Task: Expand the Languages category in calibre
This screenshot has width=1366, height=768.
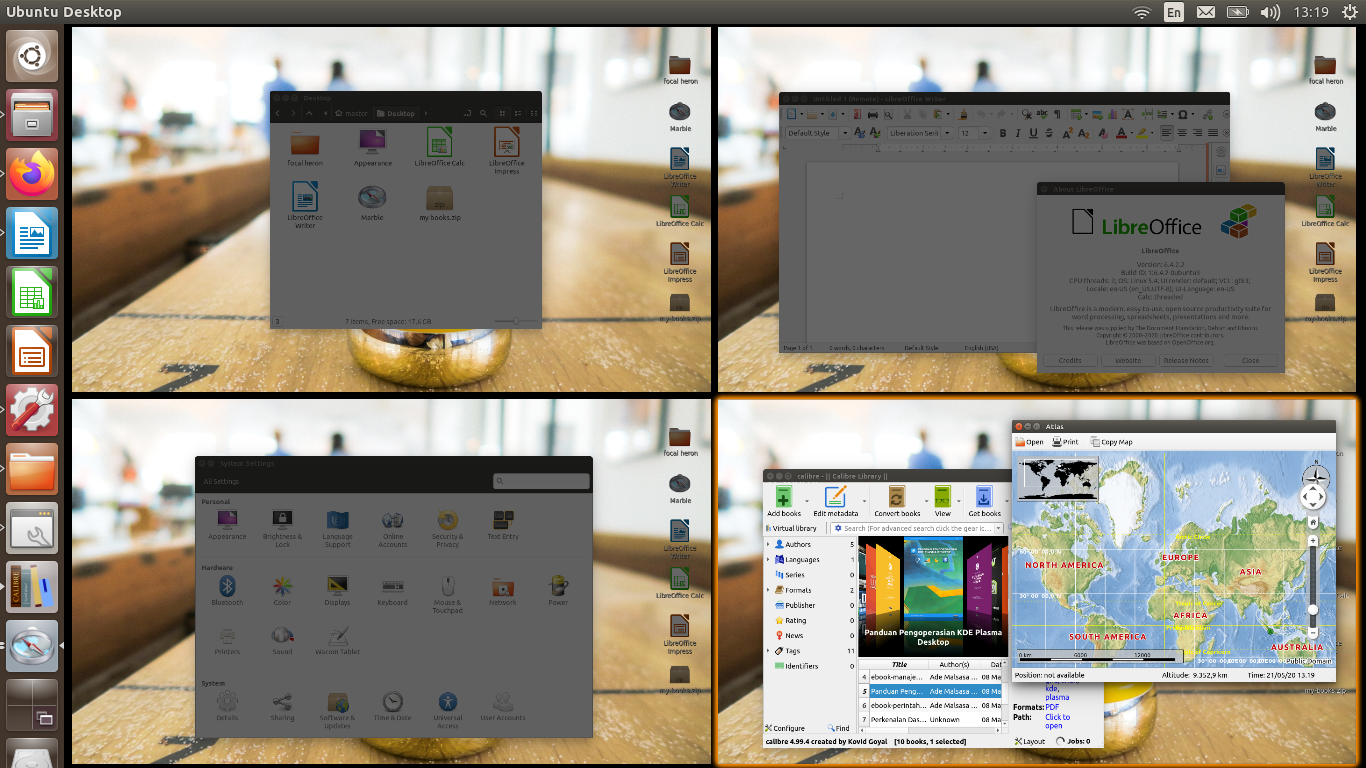Action: [768, 560]
